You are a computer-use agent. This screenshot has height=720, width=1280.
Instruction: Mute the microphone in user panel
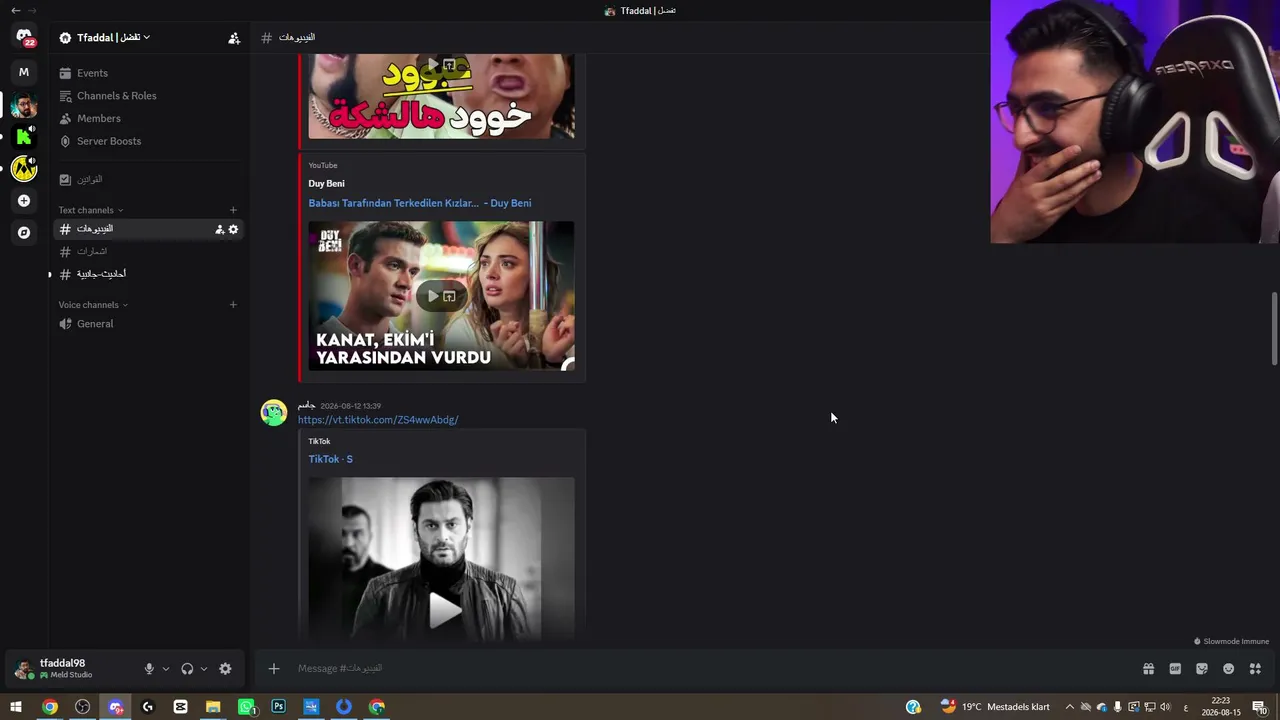[149, 669]
